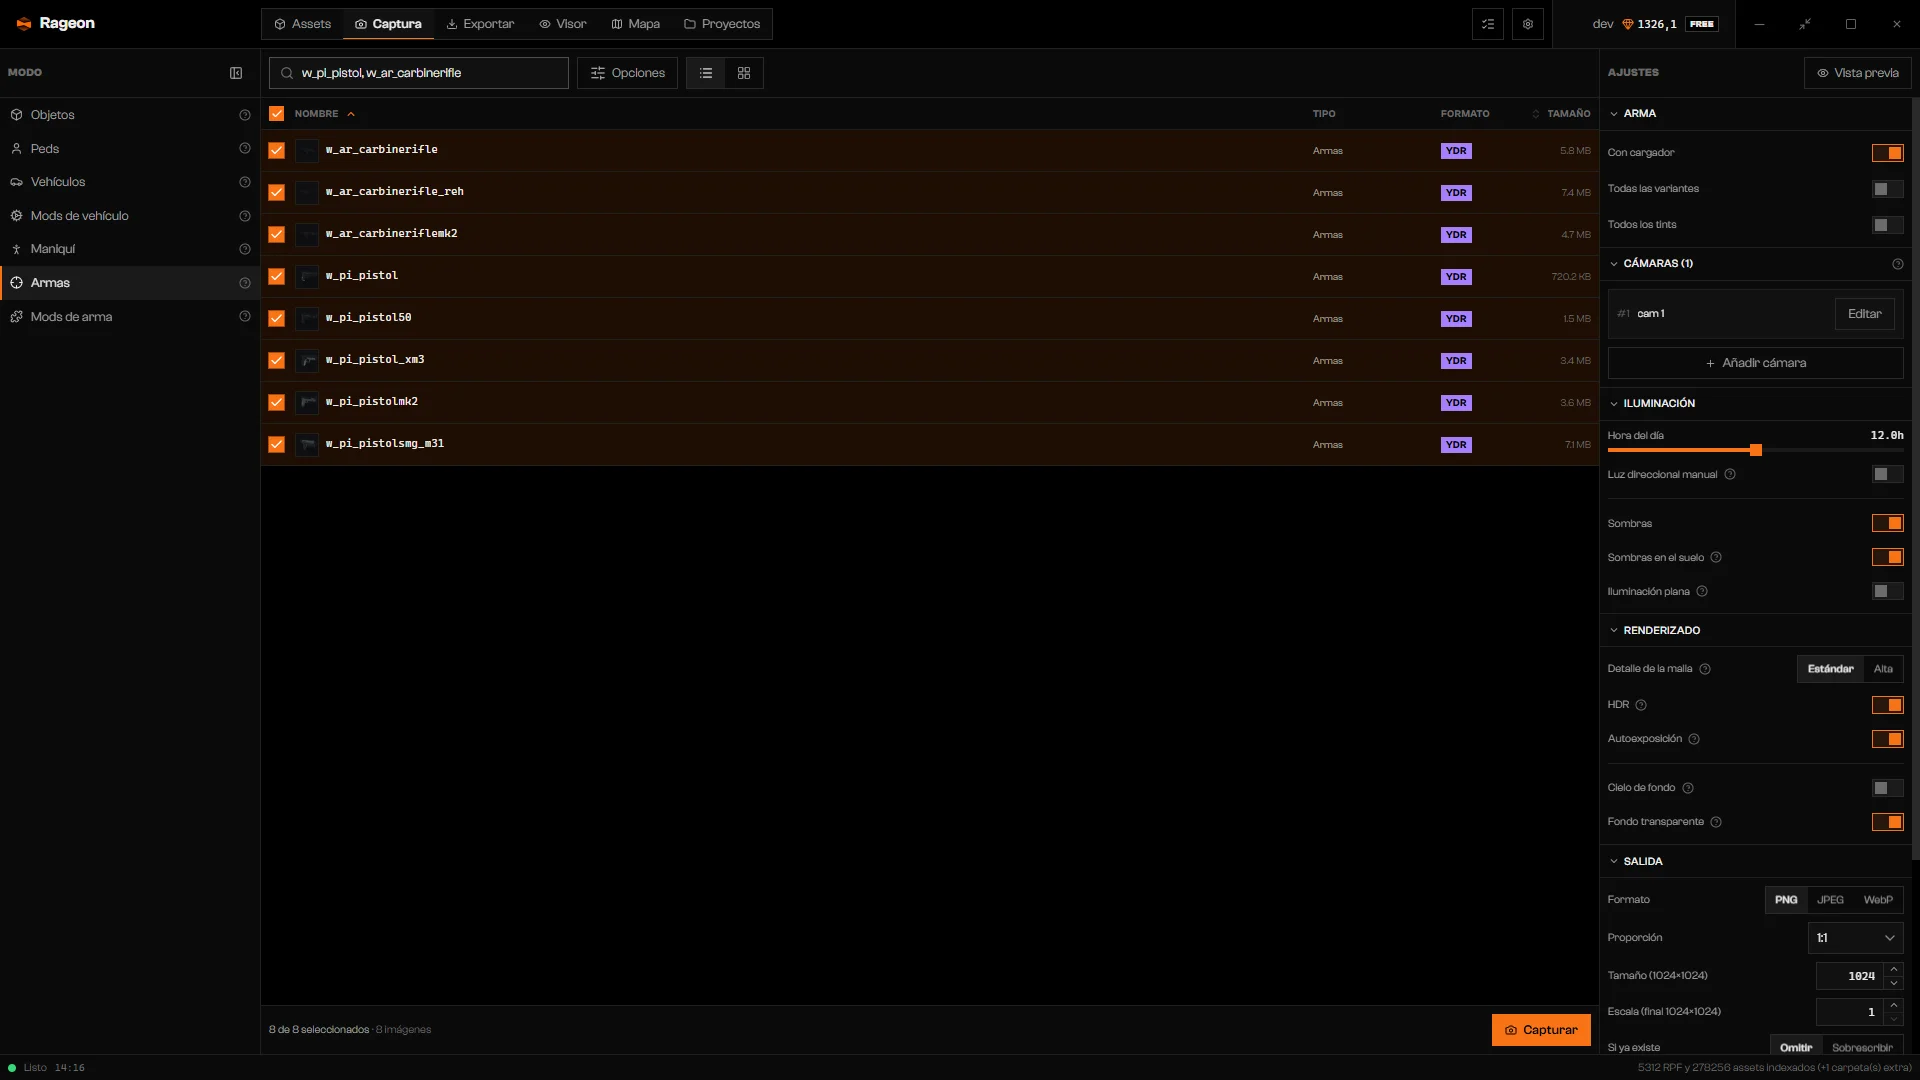Uncheck the w_pi_pistol50 row checkbox
Image resolution: width=1920 pixels, height=1080 pixels.
[277, 319]
